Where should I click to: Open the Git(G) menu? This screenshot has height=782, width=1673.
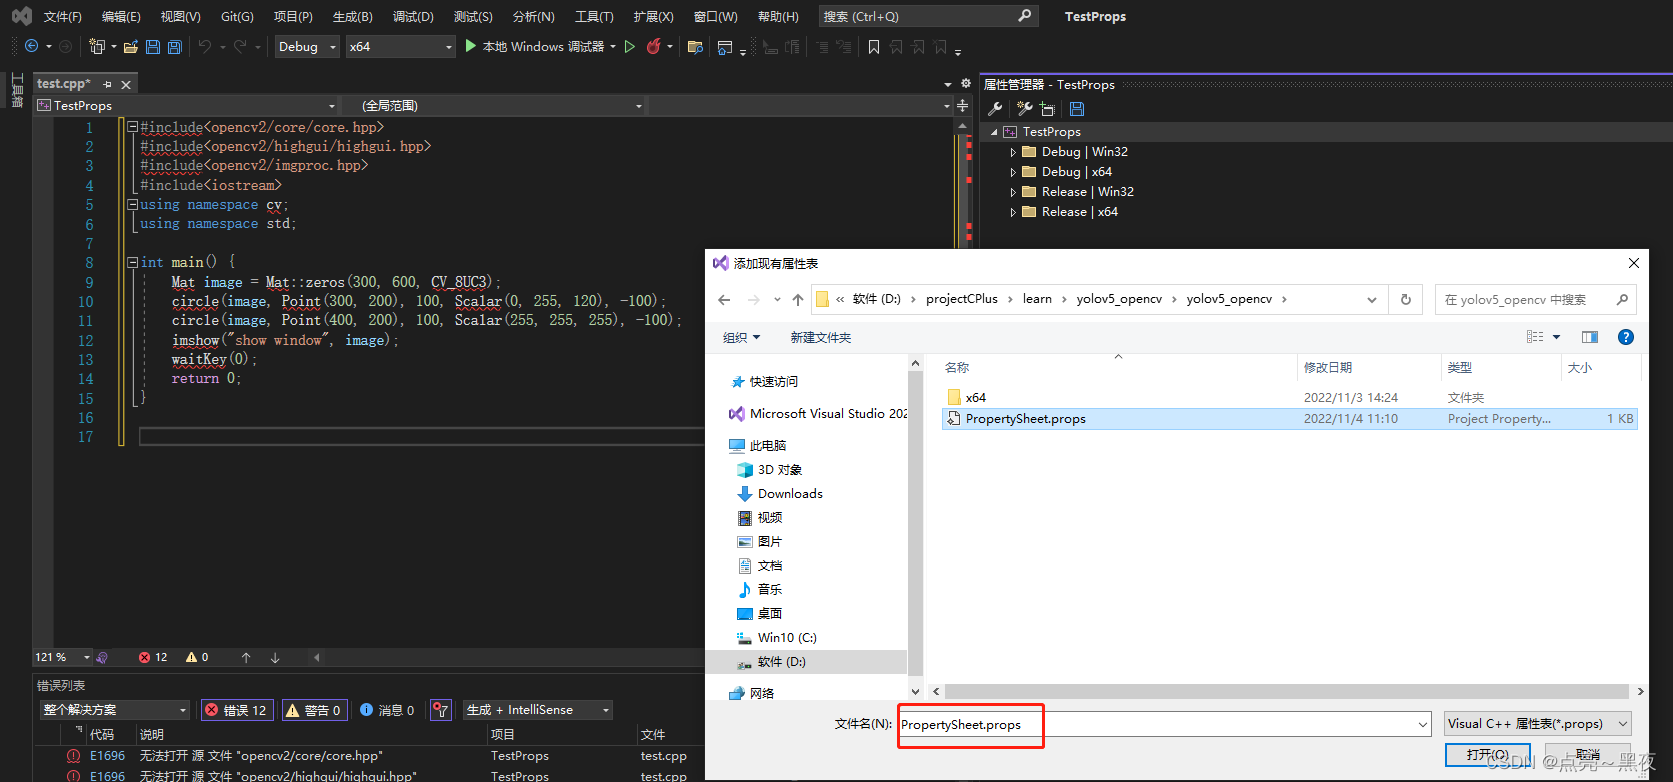(x=237, y=17)
